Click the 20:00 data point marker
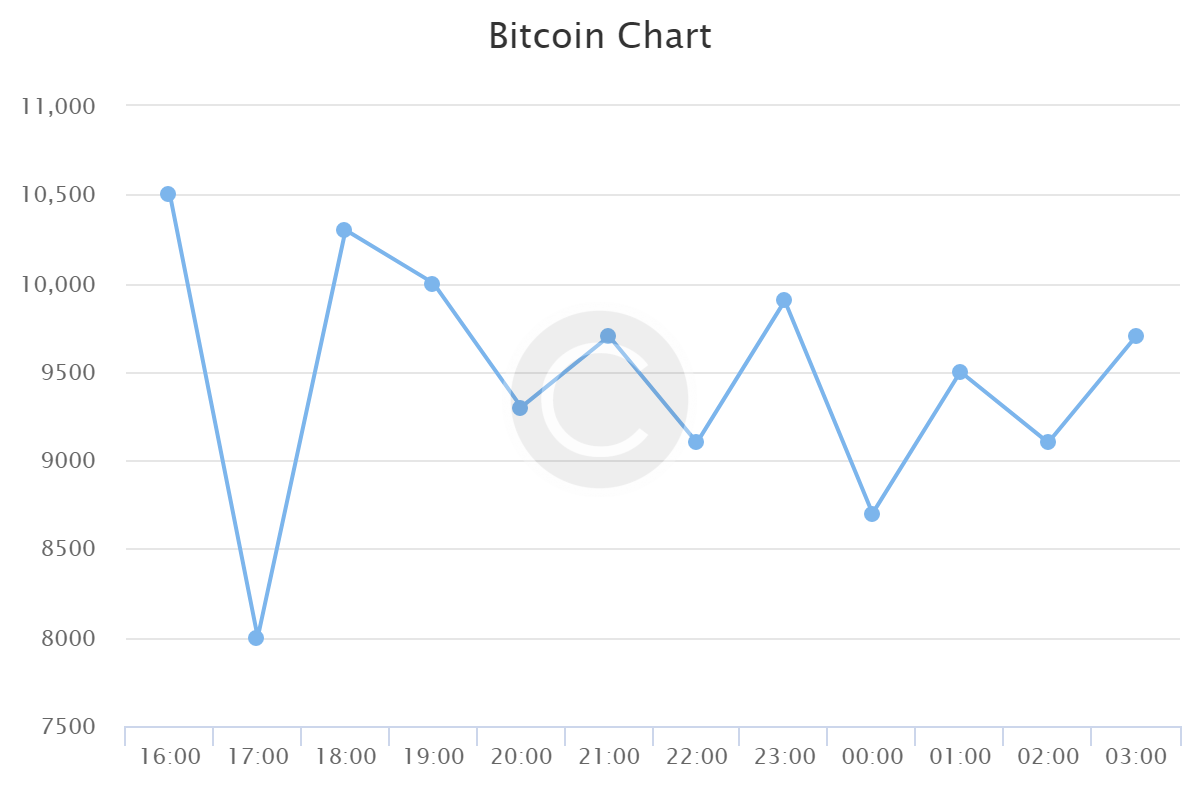 click(520, 408)
